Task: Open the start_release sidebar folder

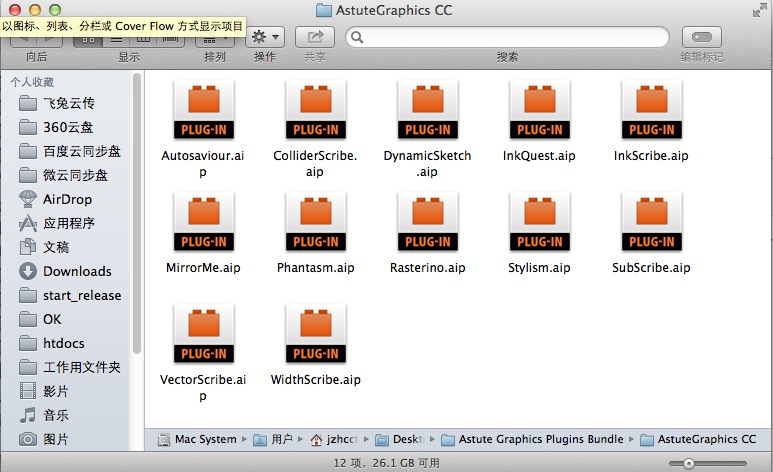Action: (68, 295)
